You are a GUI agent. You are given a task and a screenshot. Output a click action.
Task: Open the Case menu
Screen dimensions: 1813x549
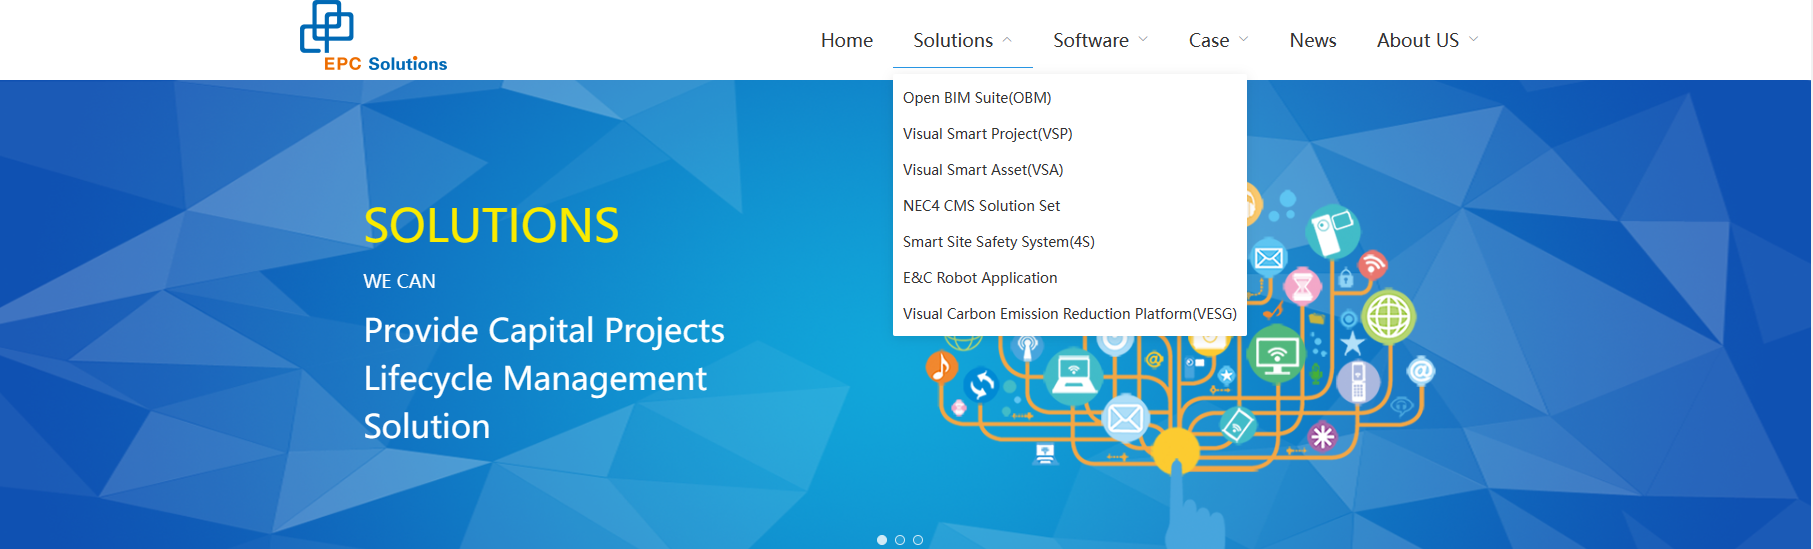coord(1208,40)
